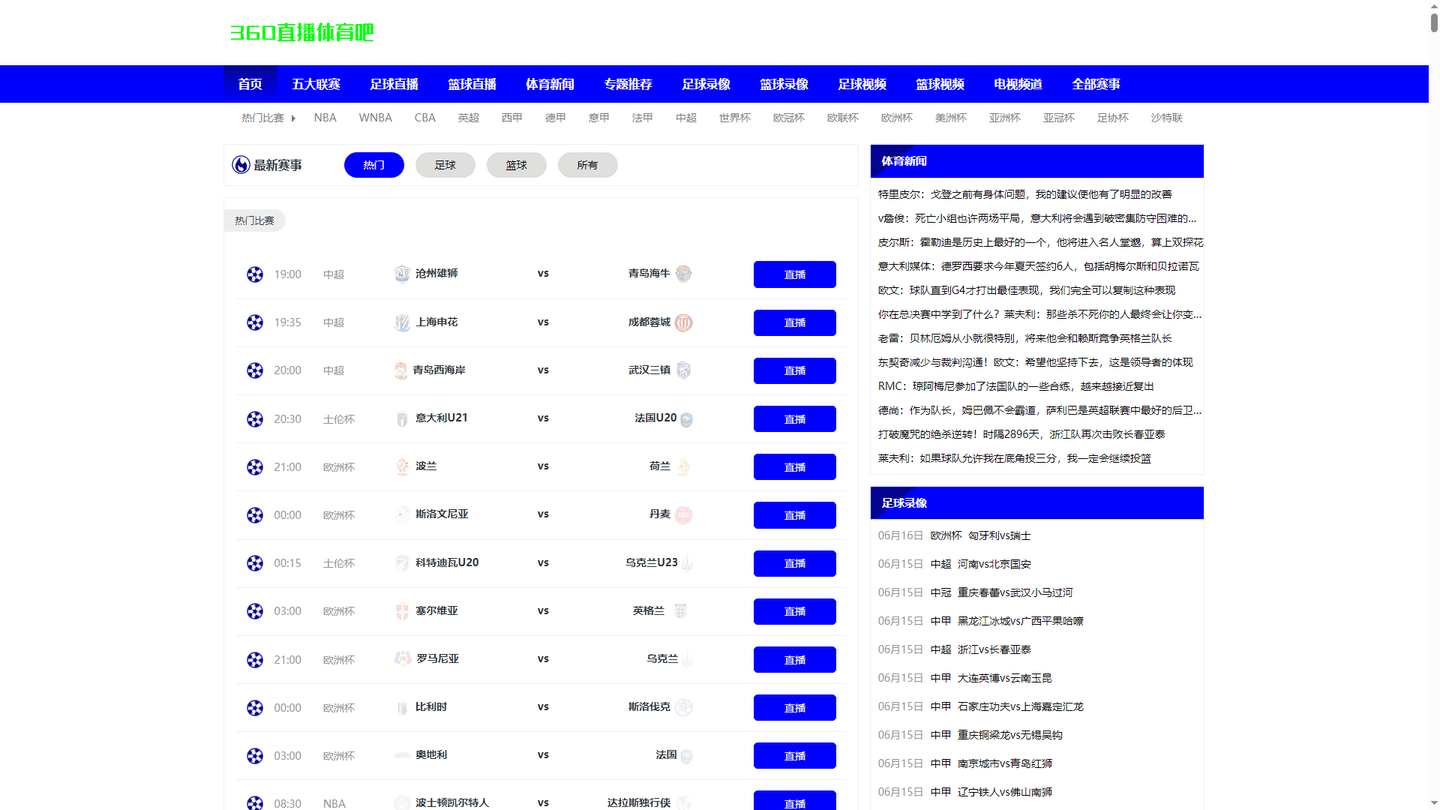This screenshot has height=810, width=1440.
Task: Click the 360直播体育吧 site logo
Action: coord(302,33)
